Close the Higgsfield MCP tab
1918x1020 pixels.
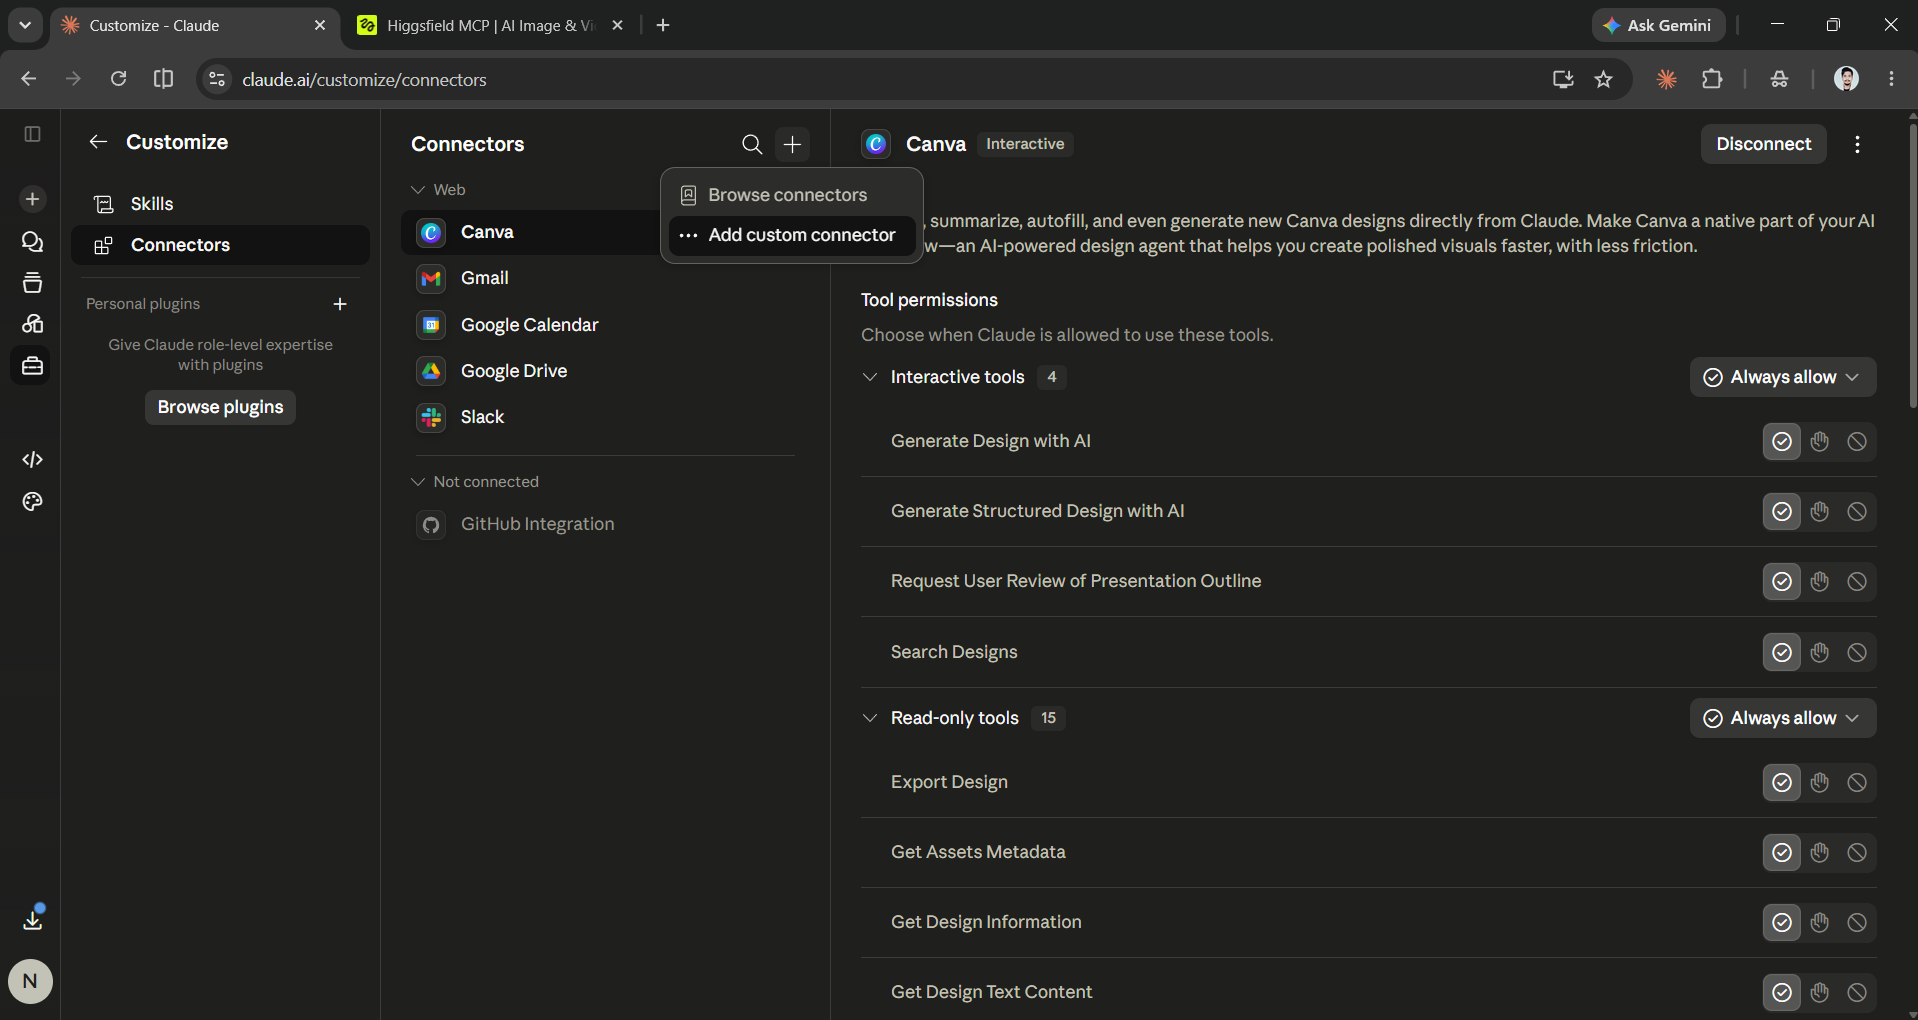click(617, 25)
